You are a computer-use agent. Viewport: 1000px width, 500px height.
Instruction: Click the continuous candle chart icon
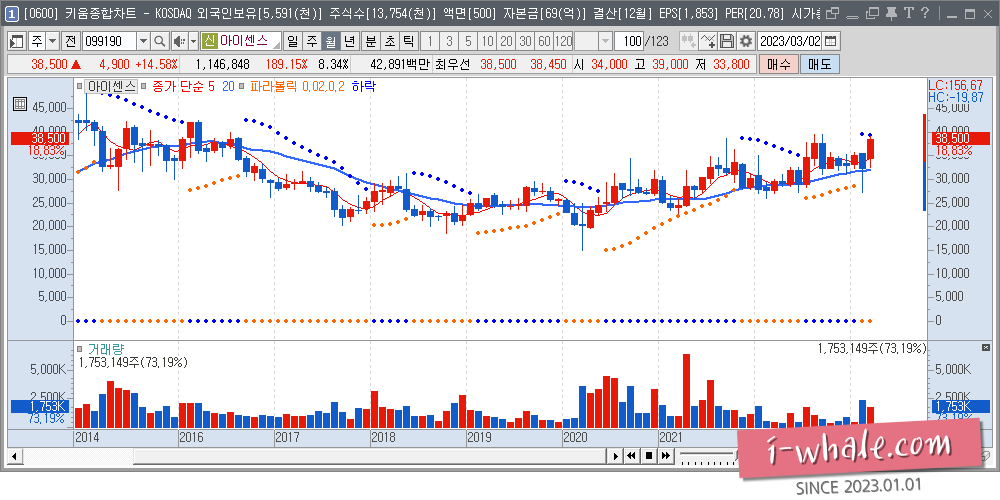(689, 41)
